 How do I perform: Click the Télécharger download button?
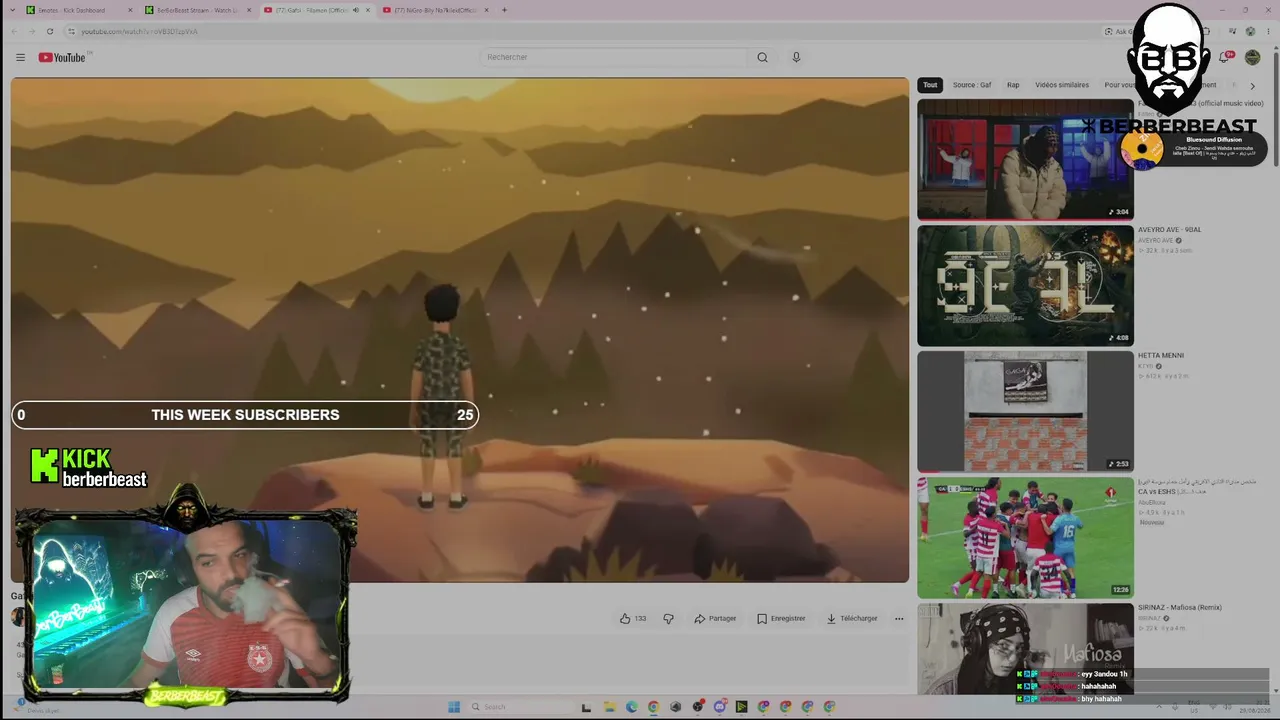click(x=852, y=618)
